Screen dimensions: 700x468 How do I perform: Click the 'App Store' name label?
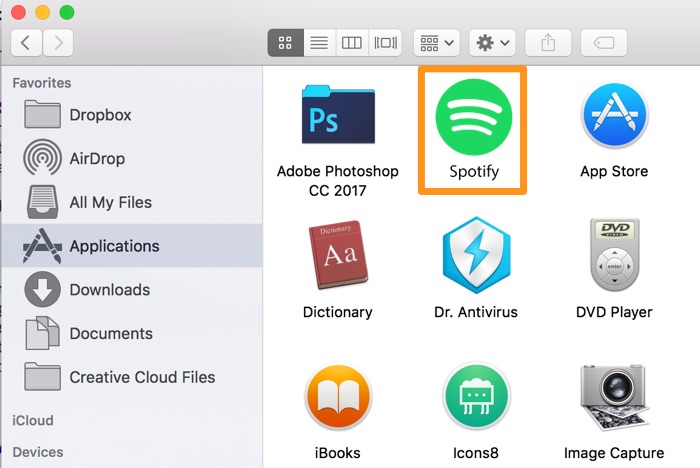pyautogui.click(x=614, y=171)
